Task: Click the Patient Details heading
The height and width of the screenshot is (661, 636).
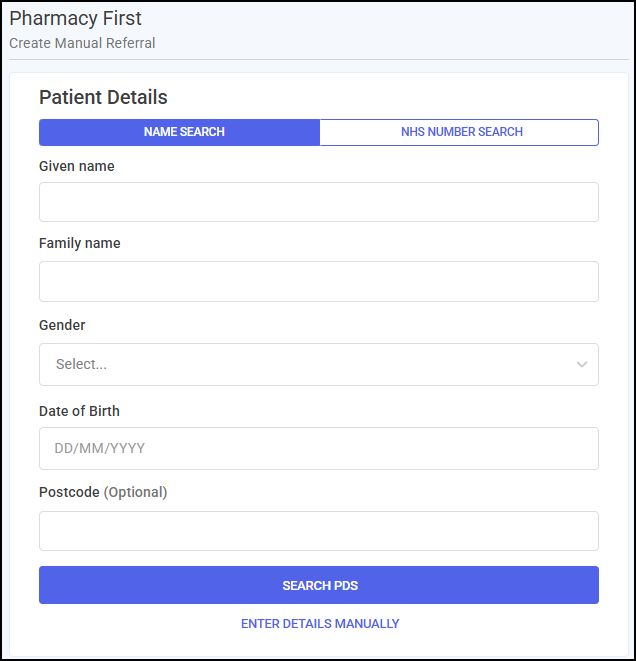Action: [x=103, y=97]
